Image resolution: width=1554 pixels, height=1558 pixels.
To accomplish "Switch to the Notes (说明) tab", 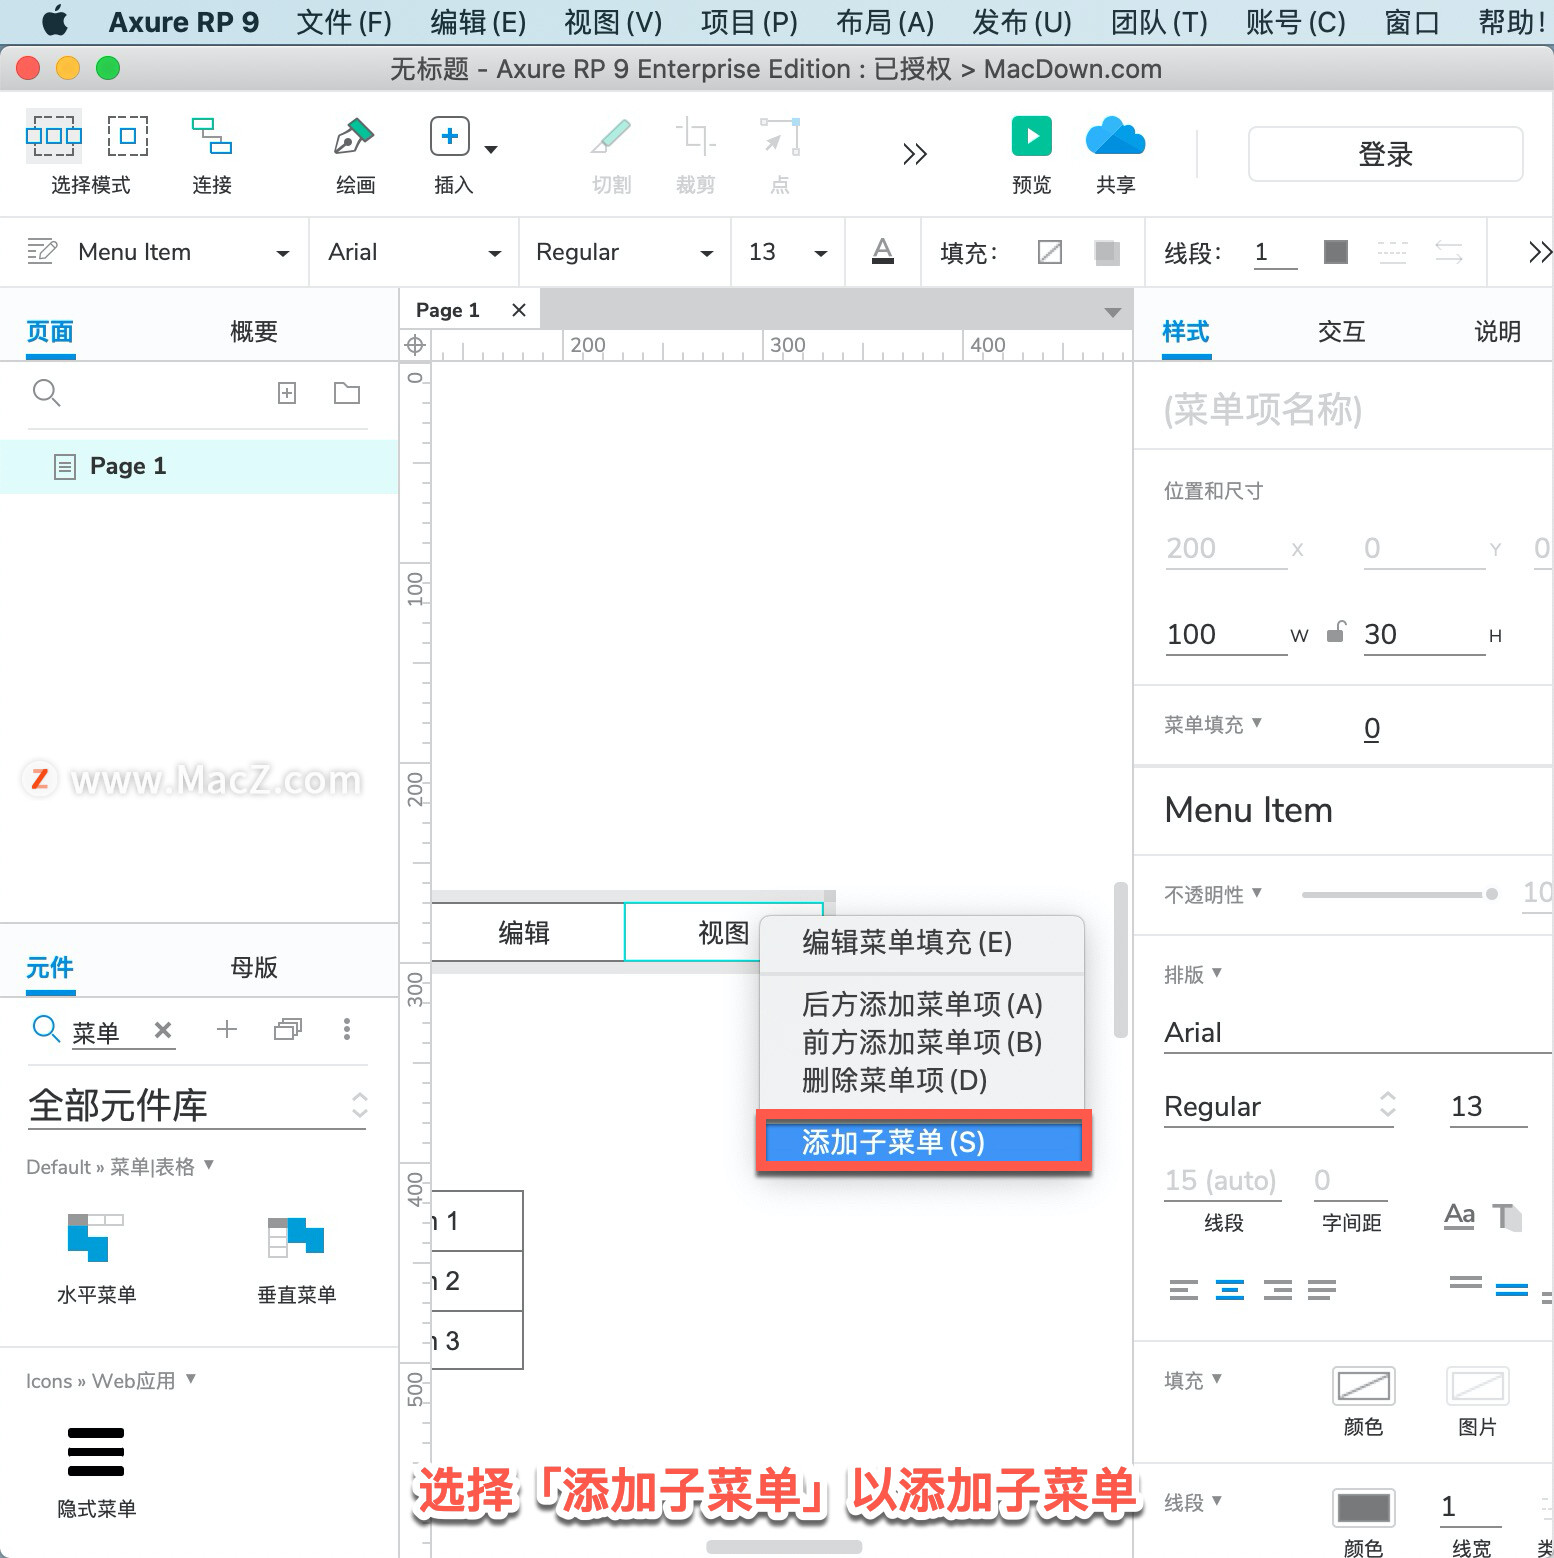I will click(1497, 331).
